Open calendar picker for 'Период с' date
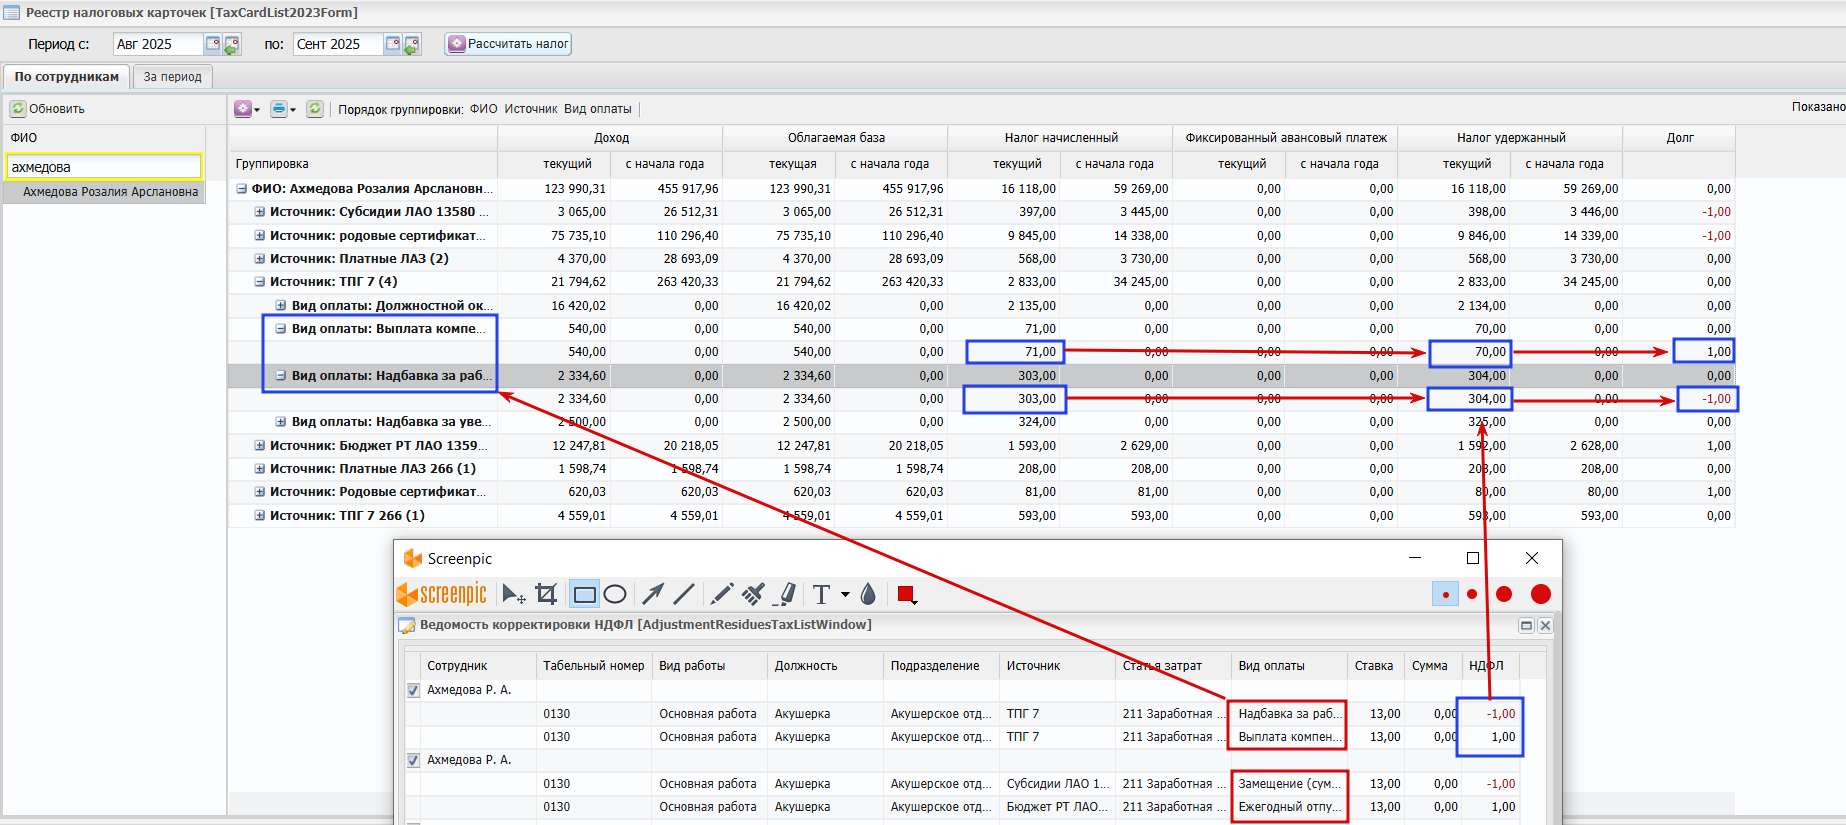This screenshot has height=825, width=1846. click(x=213, y=44)
